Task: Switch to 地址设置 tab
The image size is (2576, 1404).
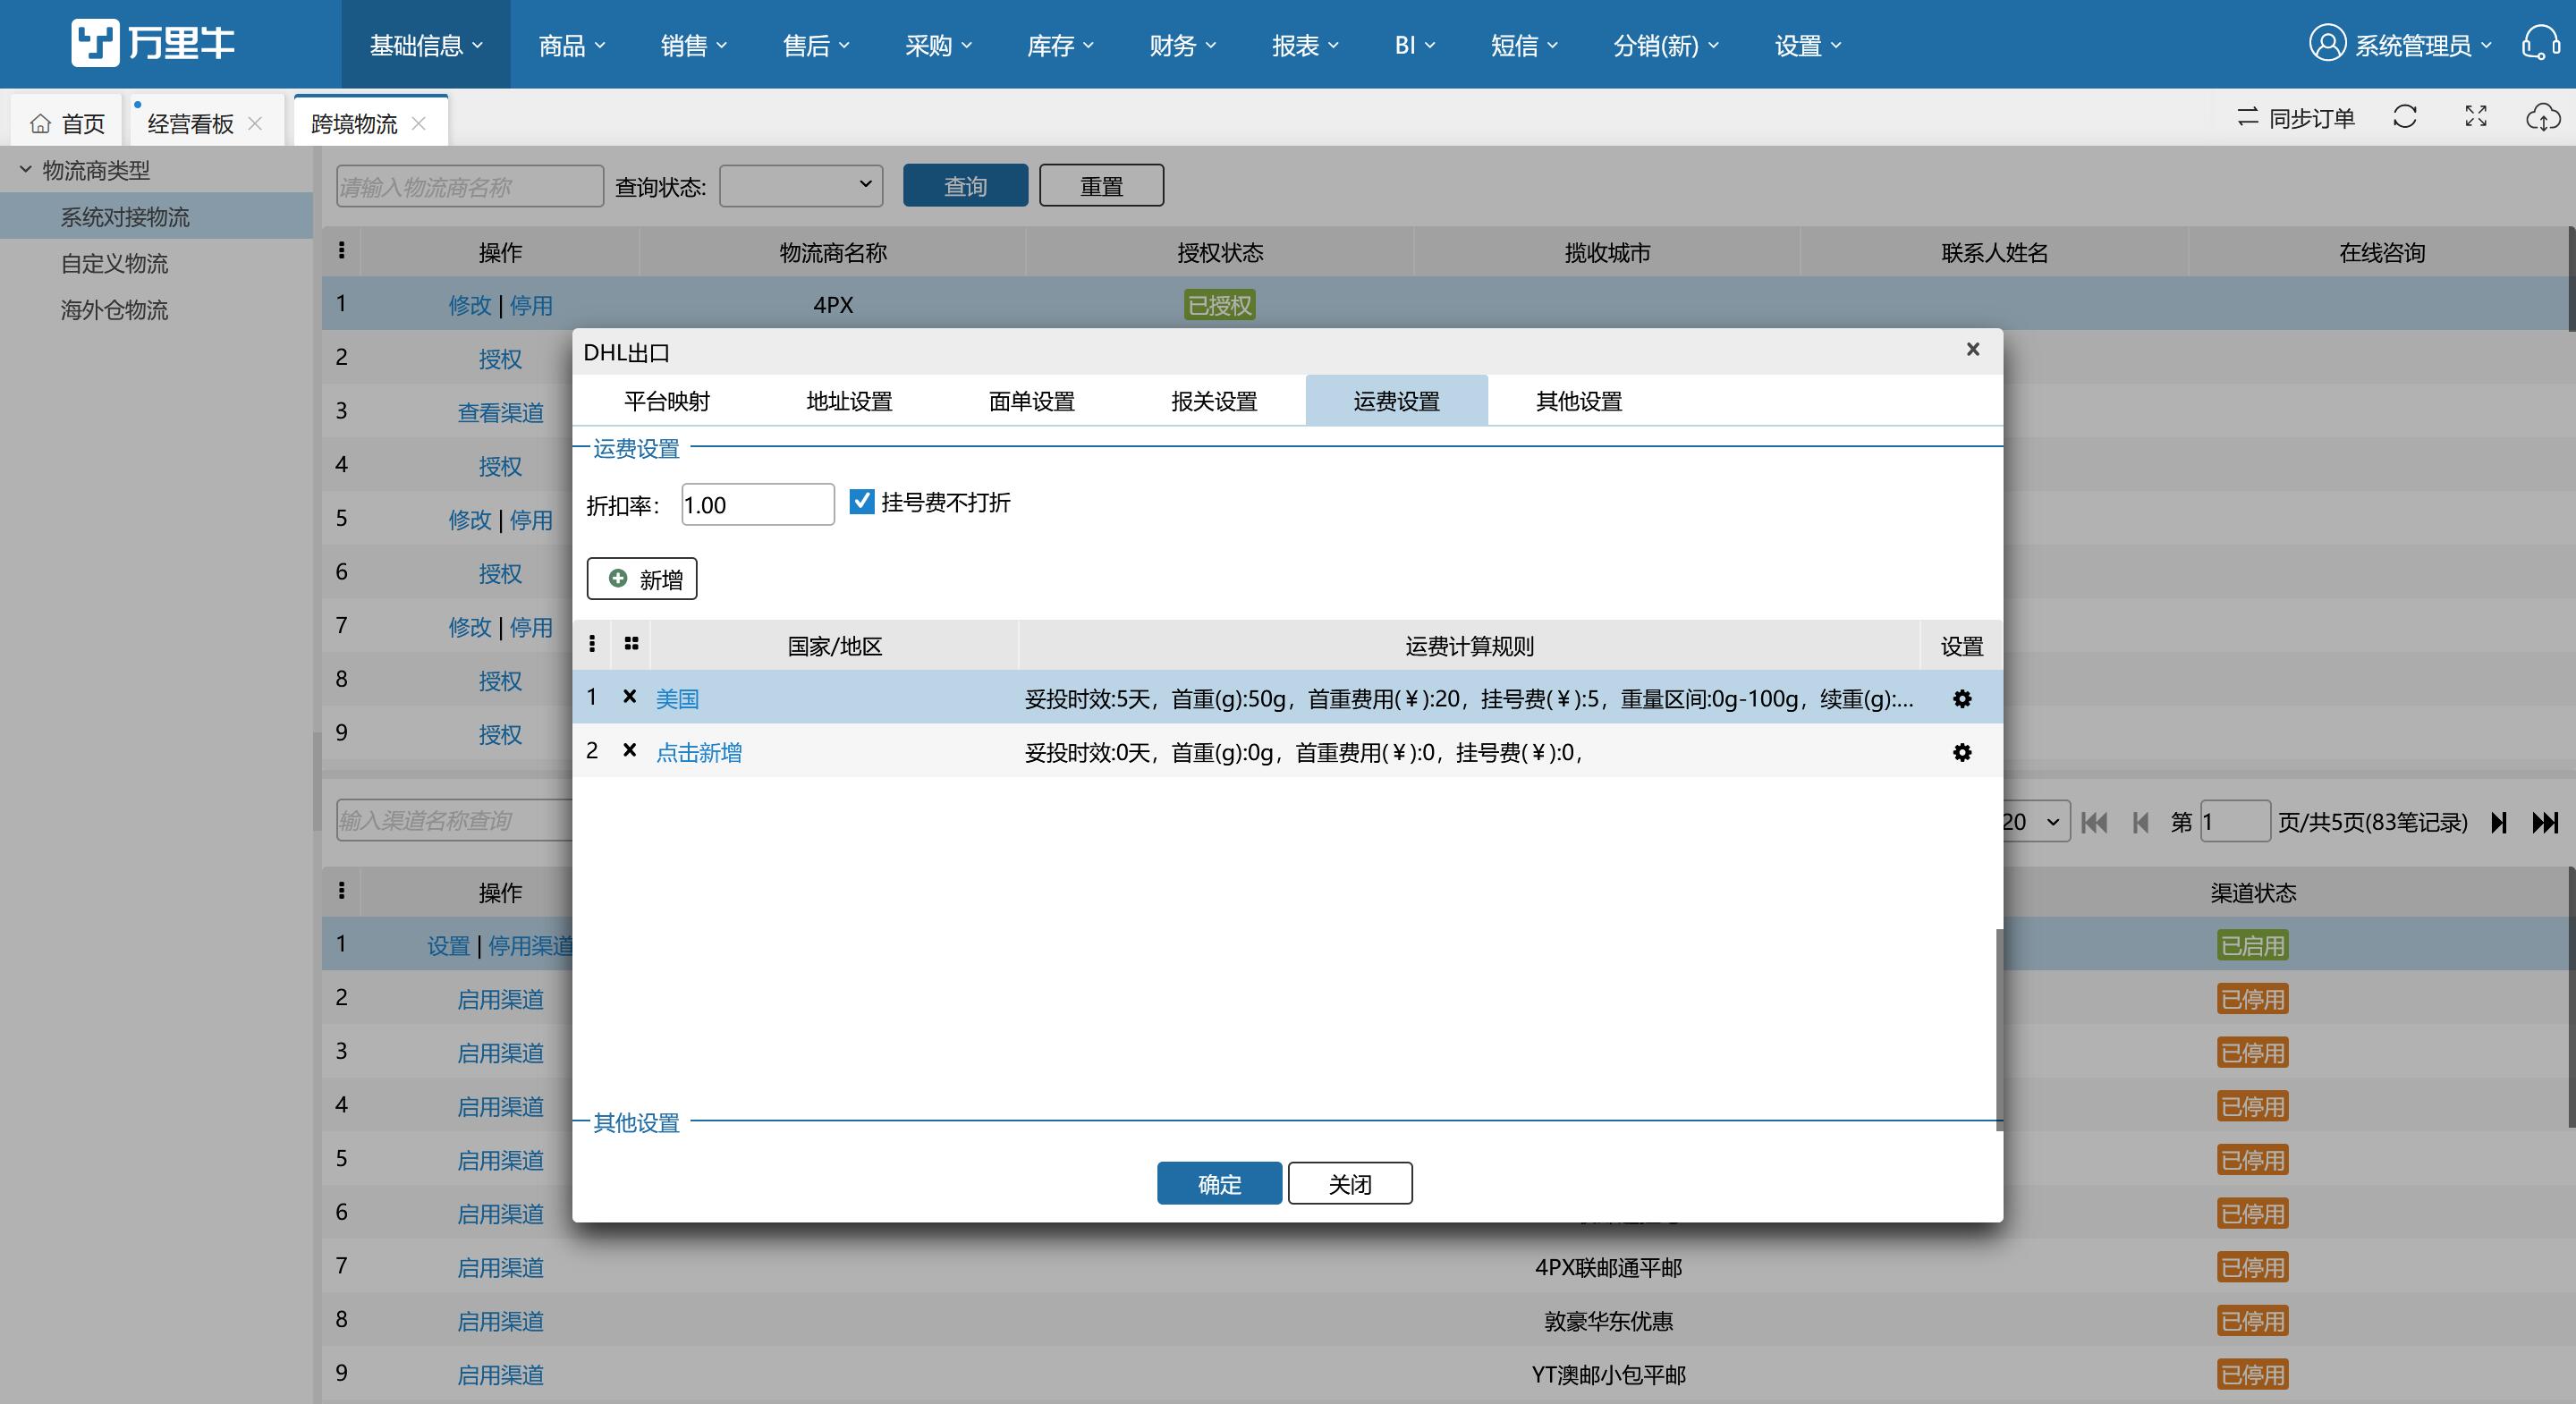Action: (849, 400)
